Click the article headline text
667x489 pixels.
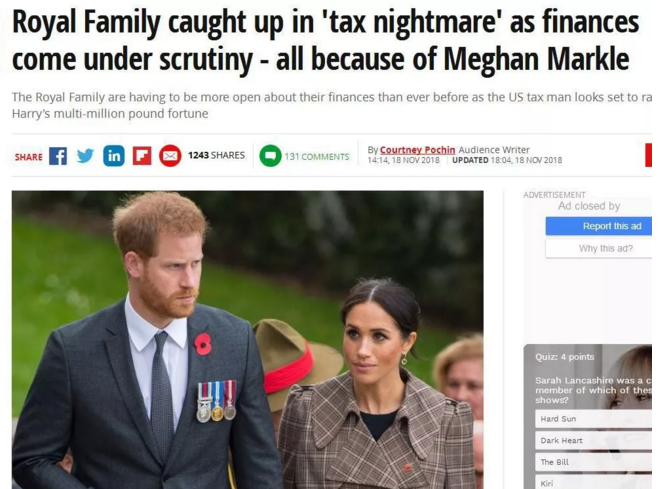tap(326, 41)
